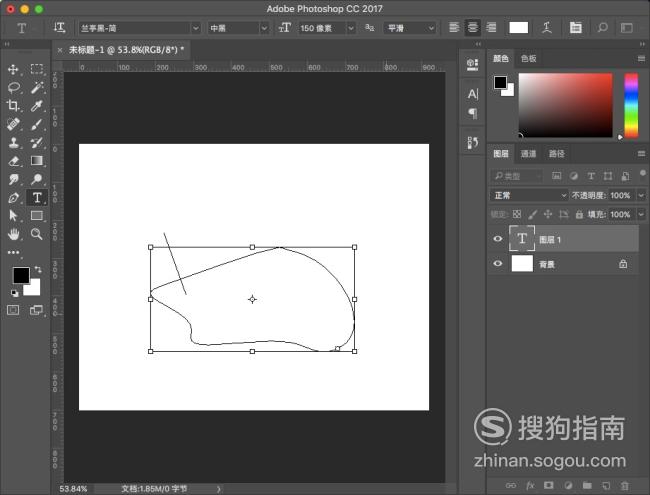Select the Move tool
The height and width of the screenshot is (495, 650).
[x=13, y=69]
